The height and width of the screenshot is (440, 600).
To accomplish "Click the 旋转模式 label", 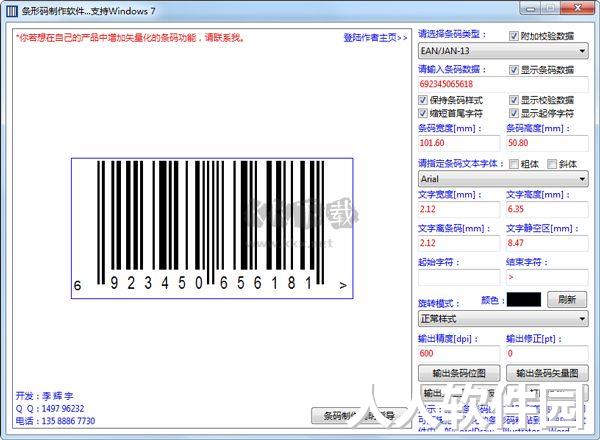I will click(x=439, y=303).
